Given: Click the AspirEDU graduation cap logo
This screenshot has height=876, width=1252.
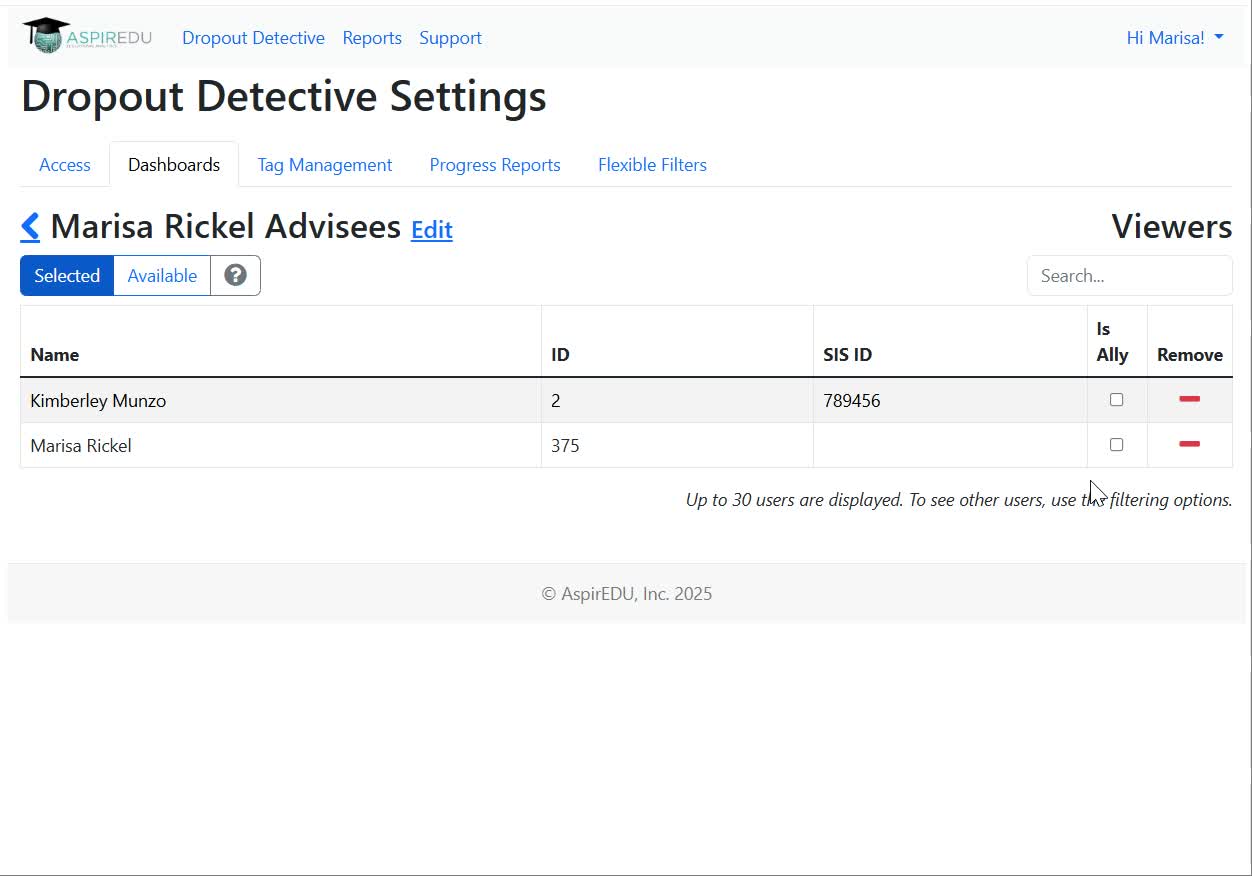Looking at the screenshot, I should tap(87, 36).
